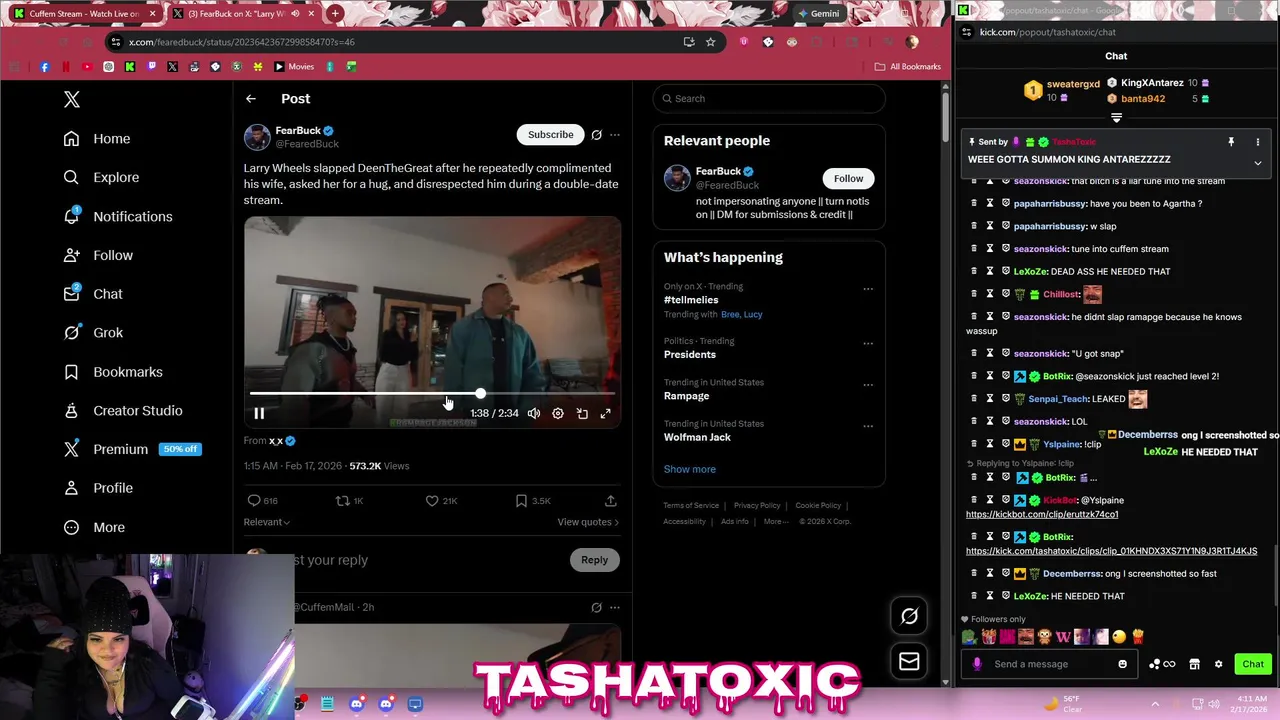Collapse the pinned message chevron

pos(1258,163)
